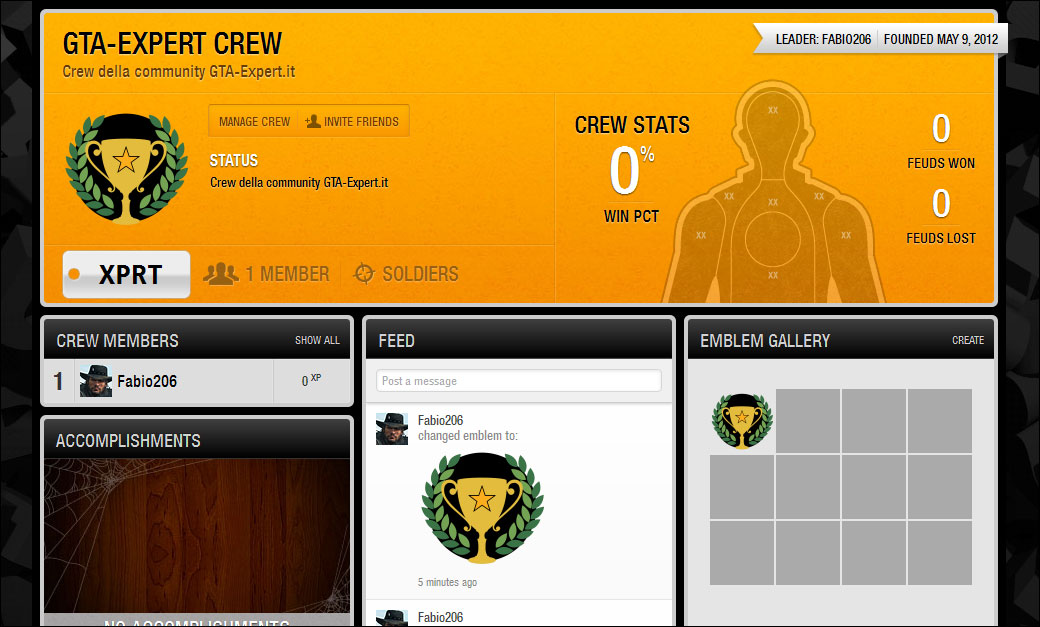
Task: Create a new emblem
Action: pos(968,340)
